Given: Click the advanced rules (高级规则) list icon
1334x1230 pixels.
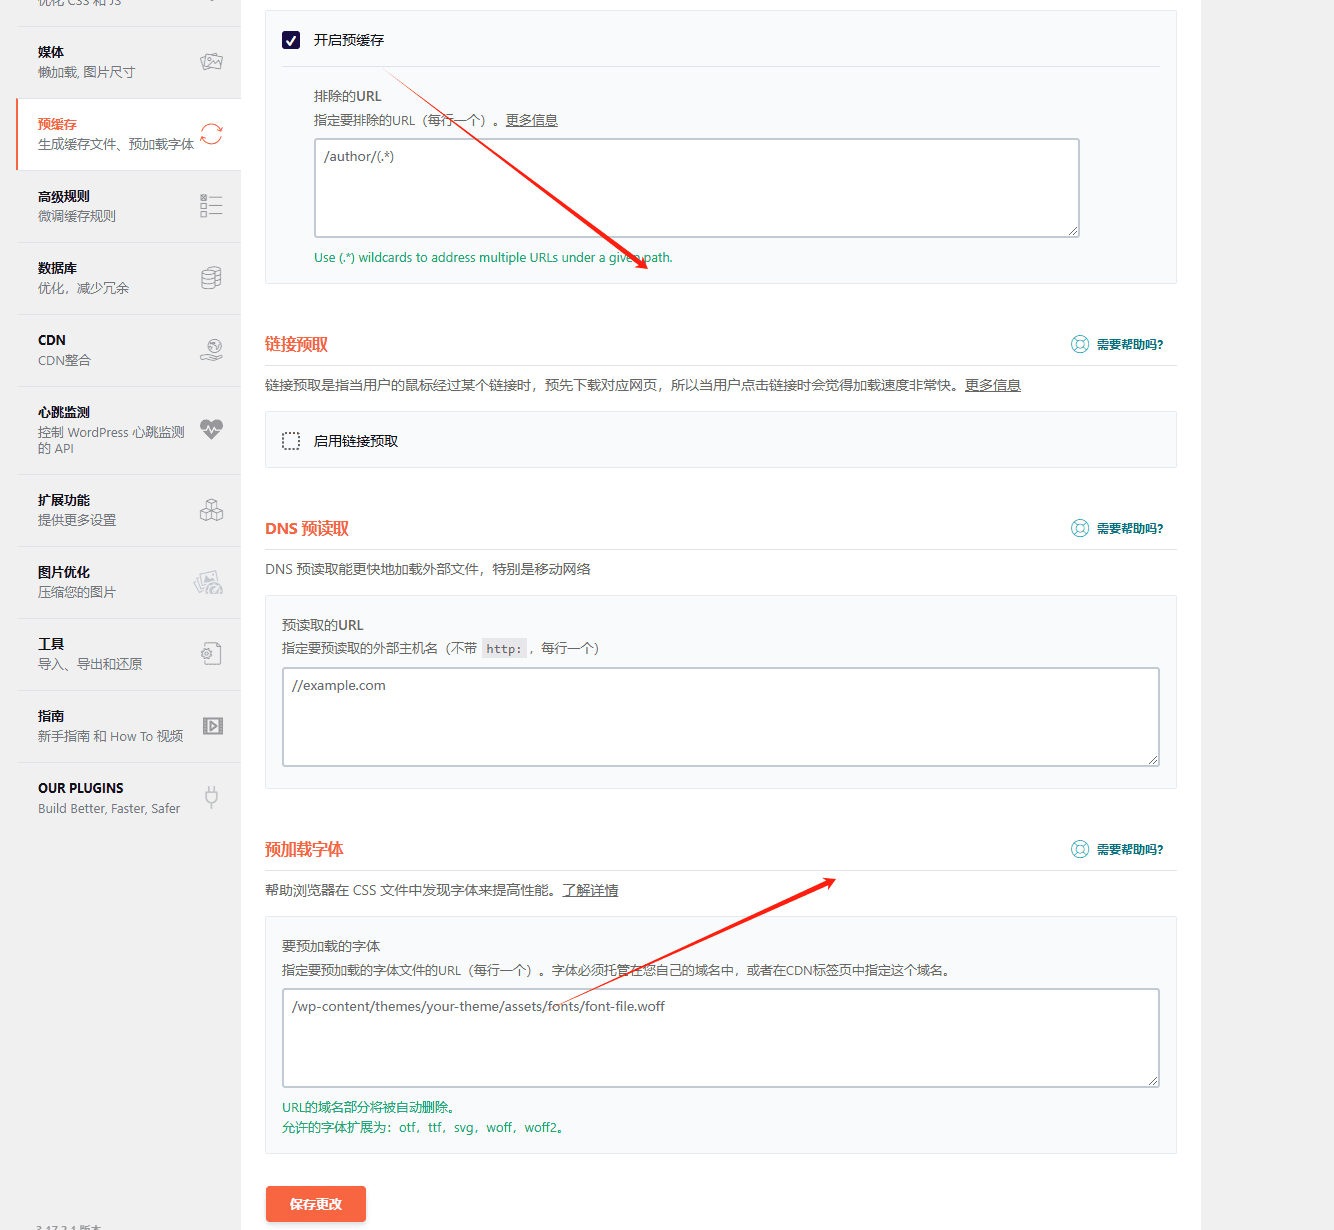Looking at the screenshot, I should point(211,206).
